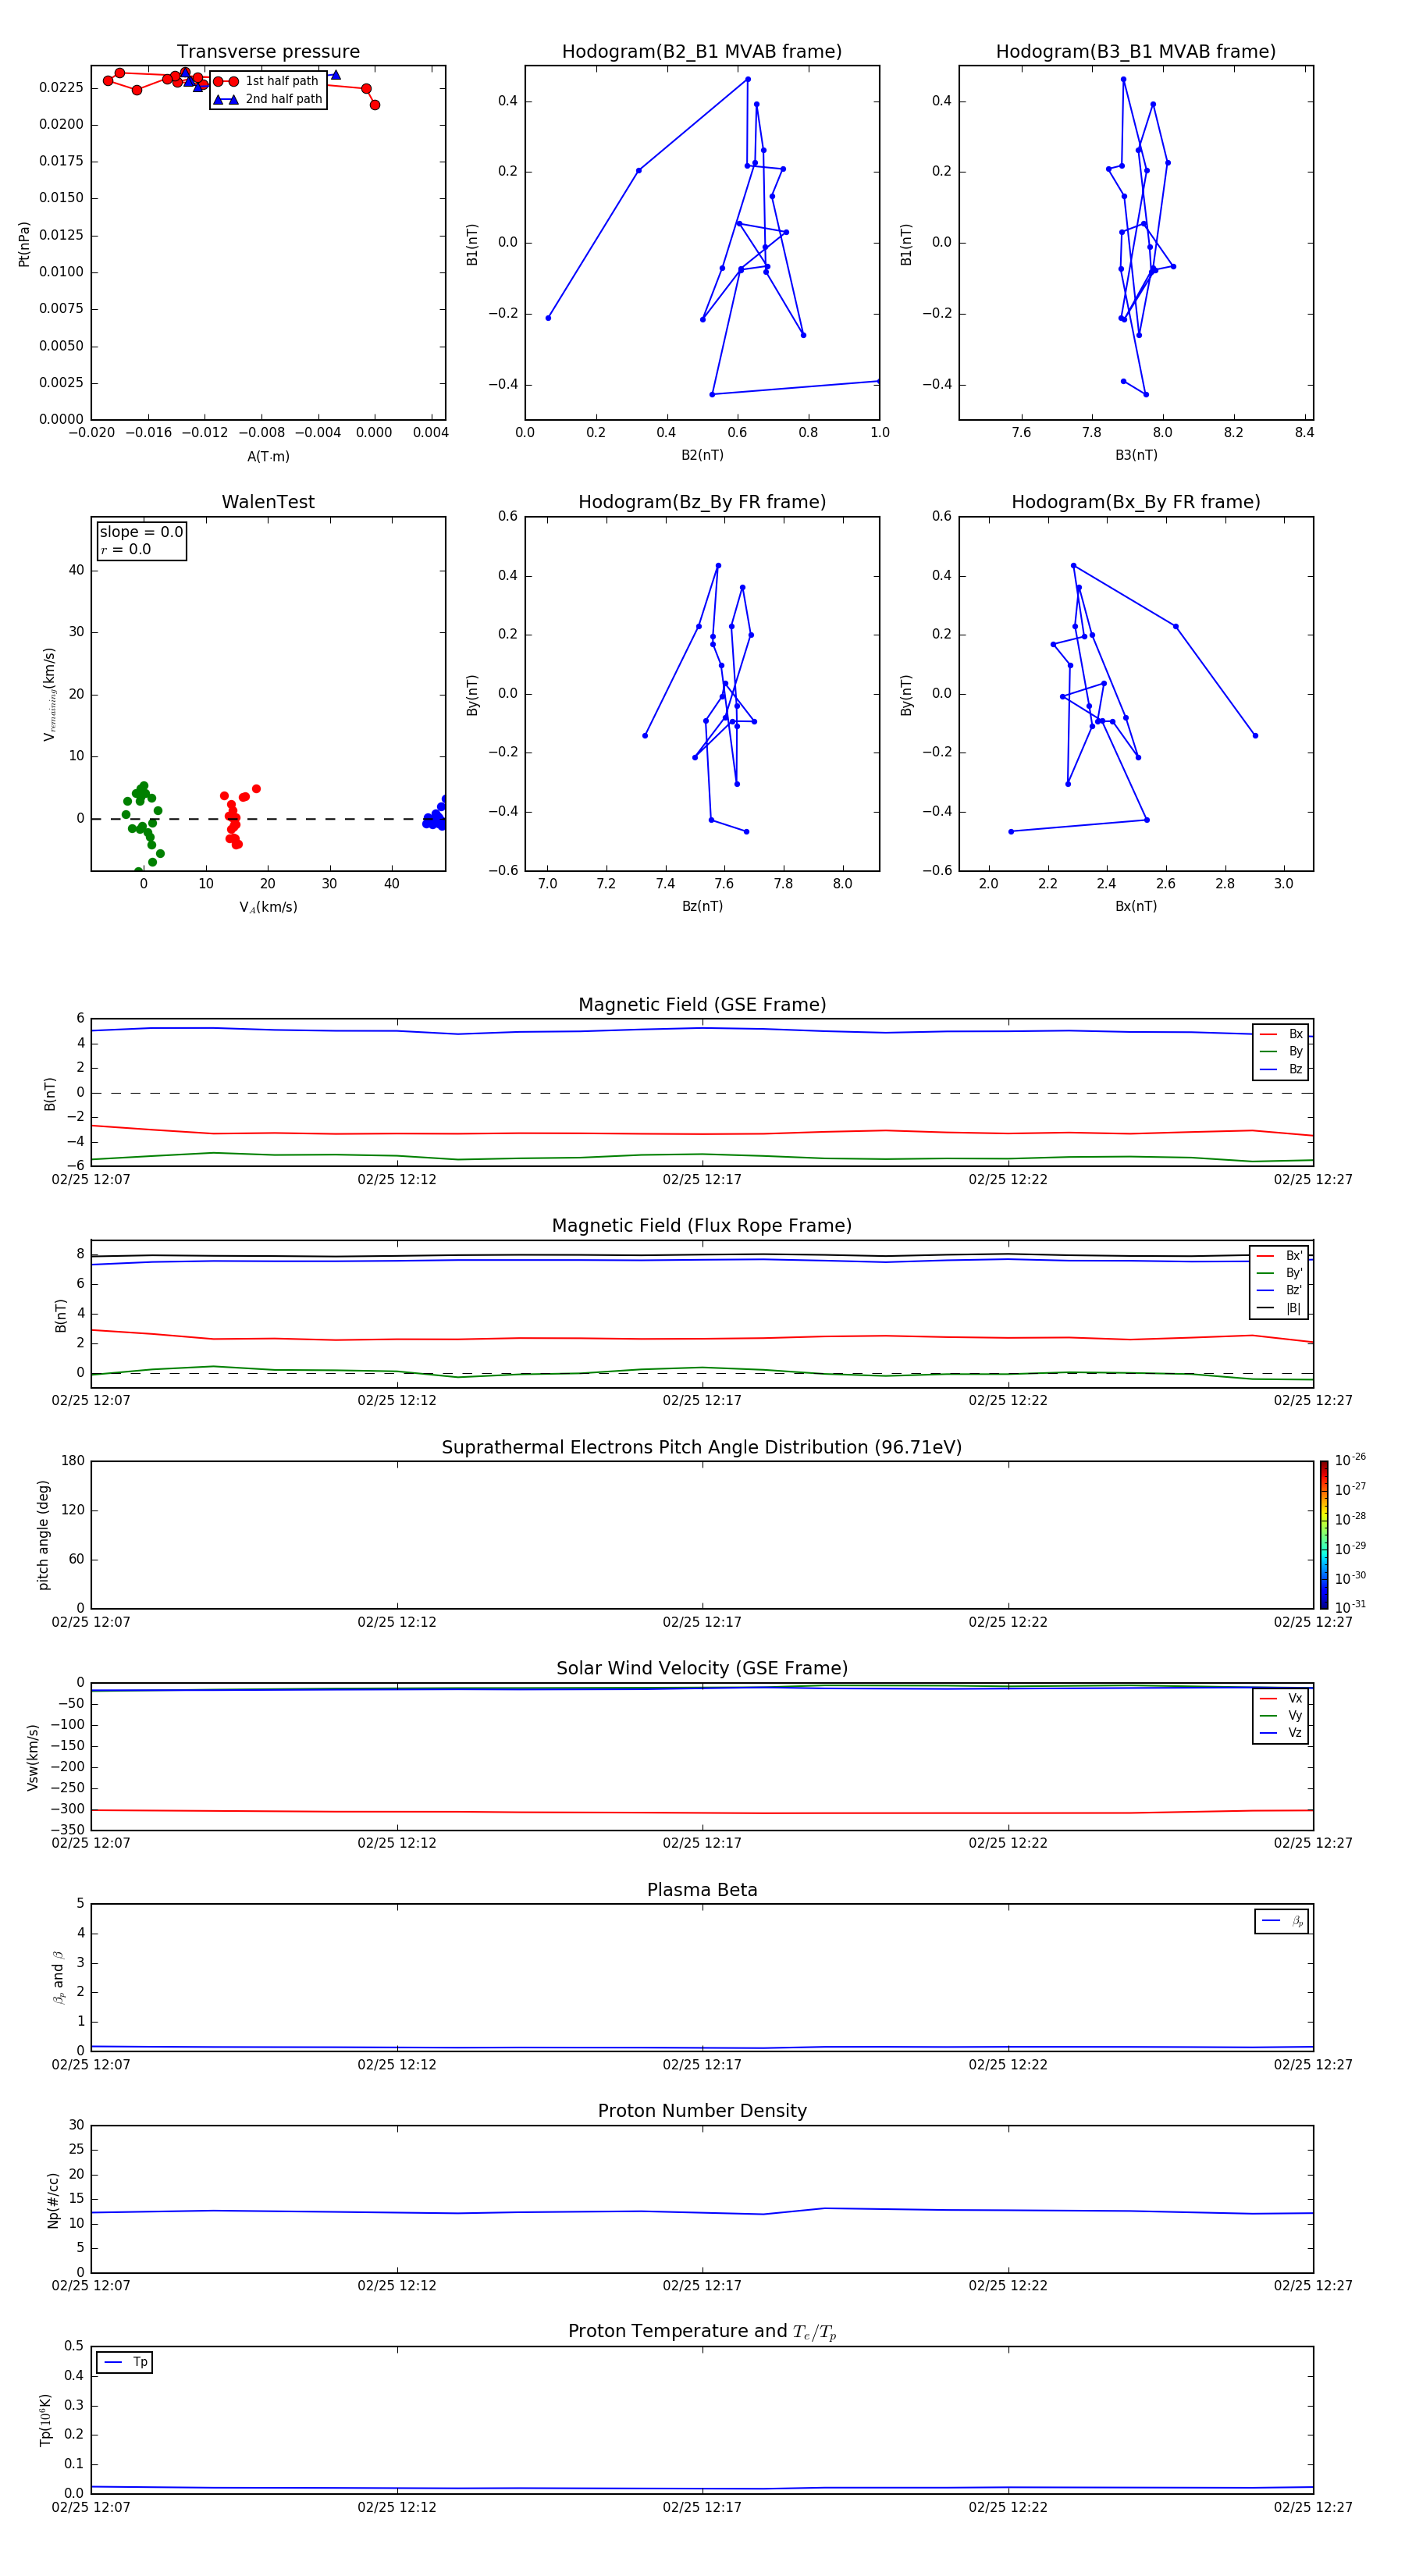Click the Bx' entry in Flux Rope legend

click(x=1279, y=1256)
